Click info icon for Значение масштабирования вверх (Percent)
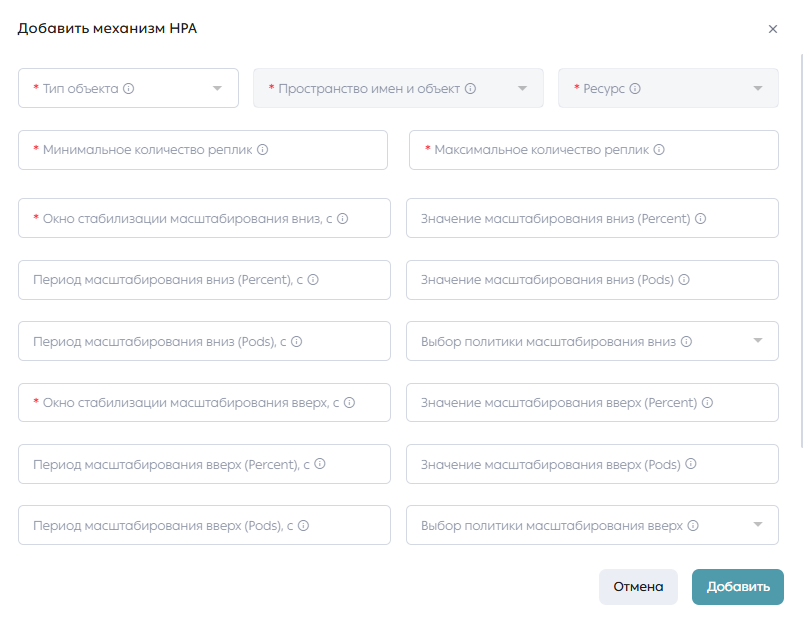The image size is (803, 621). (707, 403)
